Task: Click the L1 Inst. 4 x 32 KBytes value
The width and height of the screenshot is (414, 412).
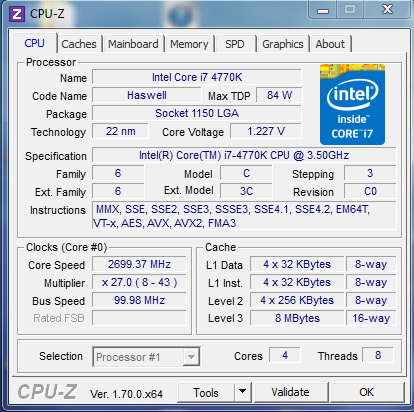Action: (x=297, y=282)
